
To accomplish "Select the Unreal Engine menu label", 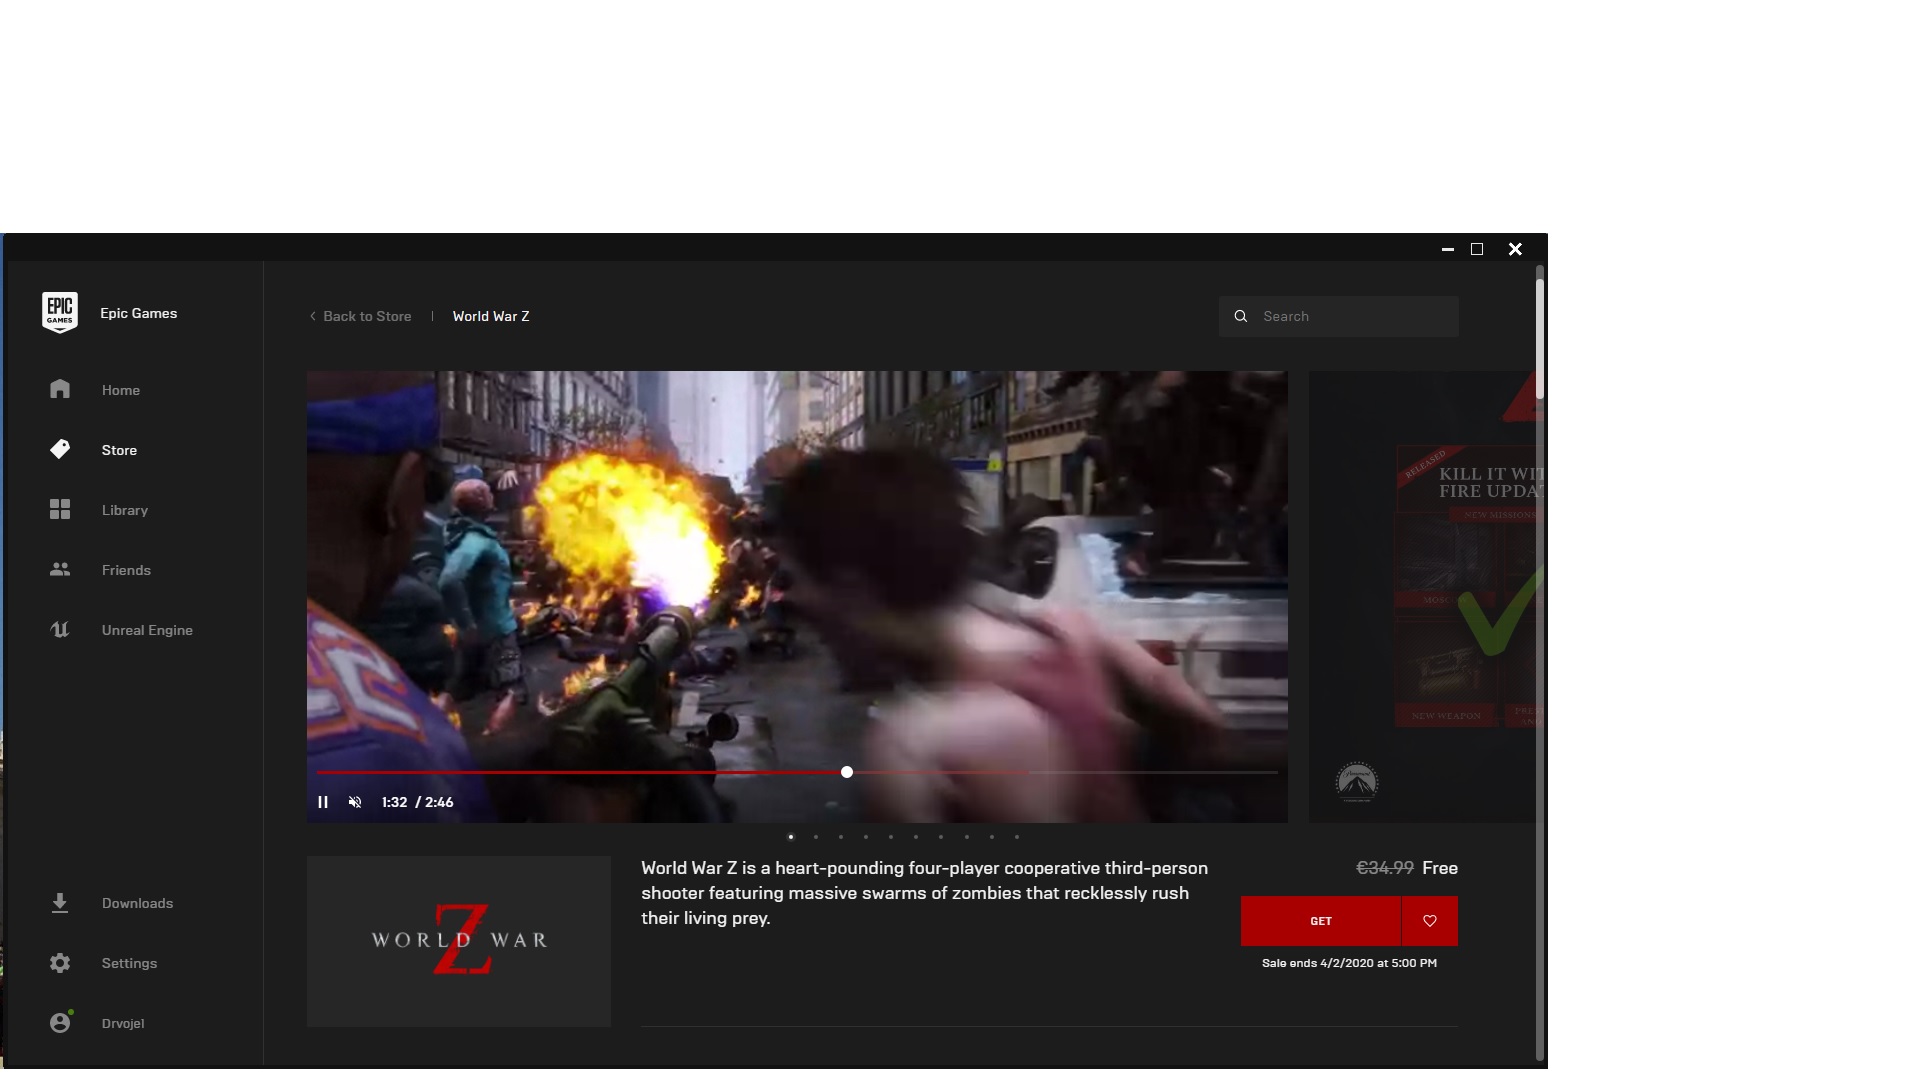I will pyautogui.click(x=147, y=630).
